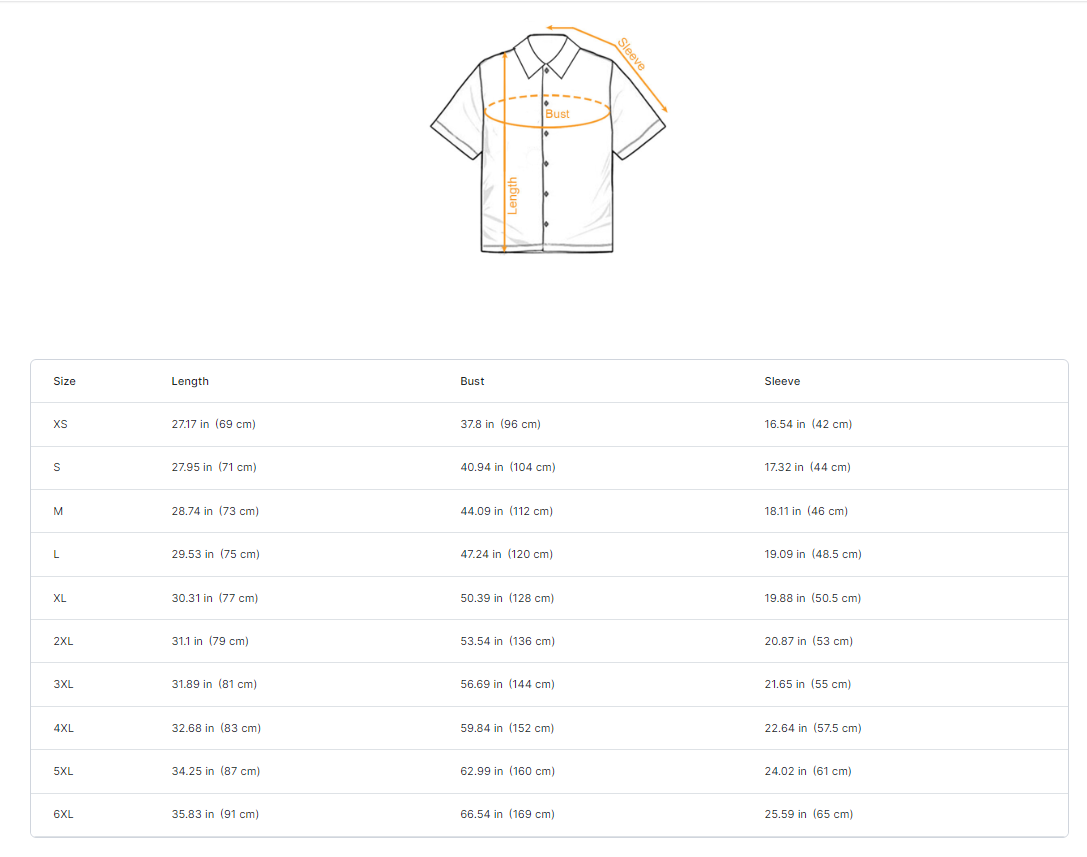The image size is (1087, 857).
Task: Click the orange Sleeve label on diagram
Action: pyautogui.click(x=631, y=54)
